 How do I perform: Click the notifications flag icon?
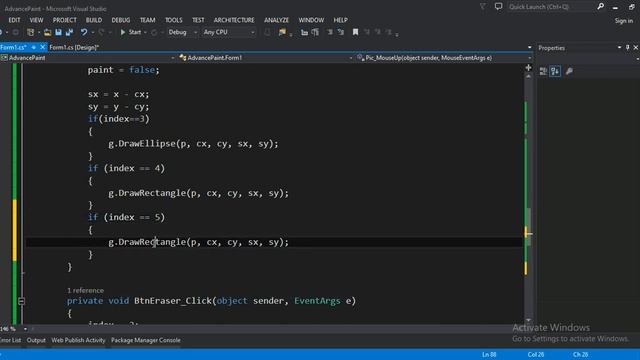[483, 7]
